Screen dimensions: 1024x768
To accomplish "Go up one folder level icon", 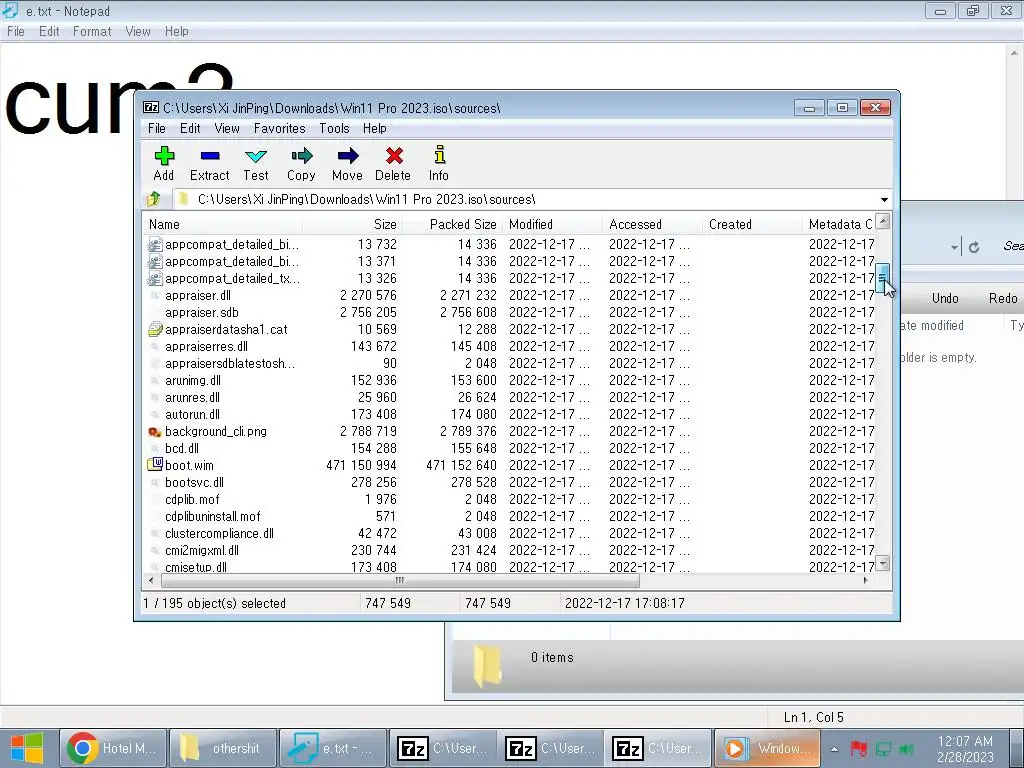I will coord(154,199).
